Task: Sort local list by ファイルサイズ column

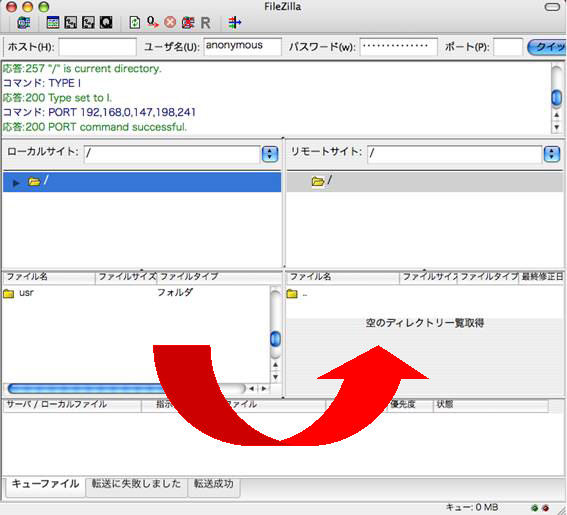Action: pyautogui.click(x=126, y=277)
